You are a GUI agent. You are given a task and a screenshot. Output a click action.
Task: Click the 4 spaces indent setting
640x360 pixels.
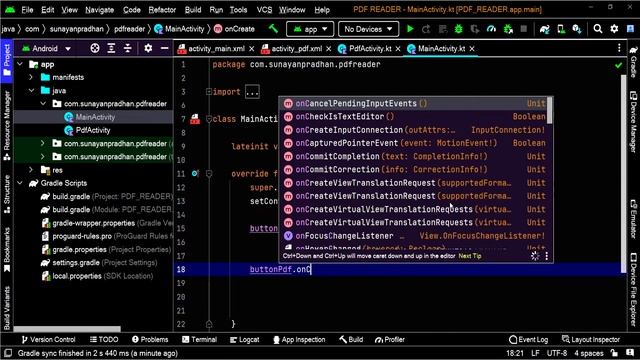coord(588,353)
